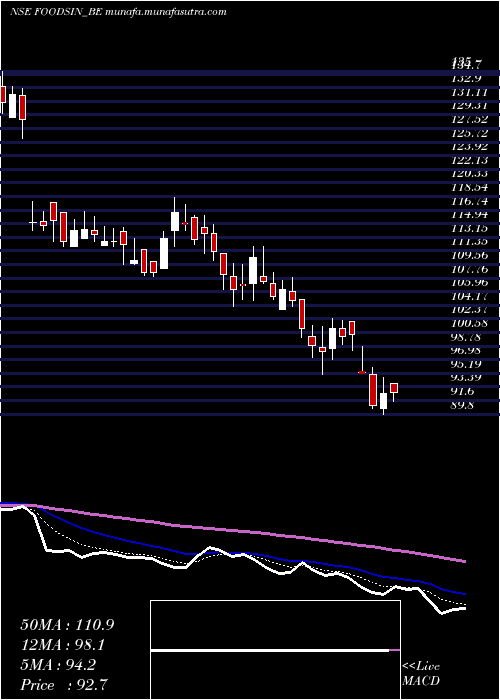
Task: Click the 122.13 price axis label
Action: click(470, 160)
